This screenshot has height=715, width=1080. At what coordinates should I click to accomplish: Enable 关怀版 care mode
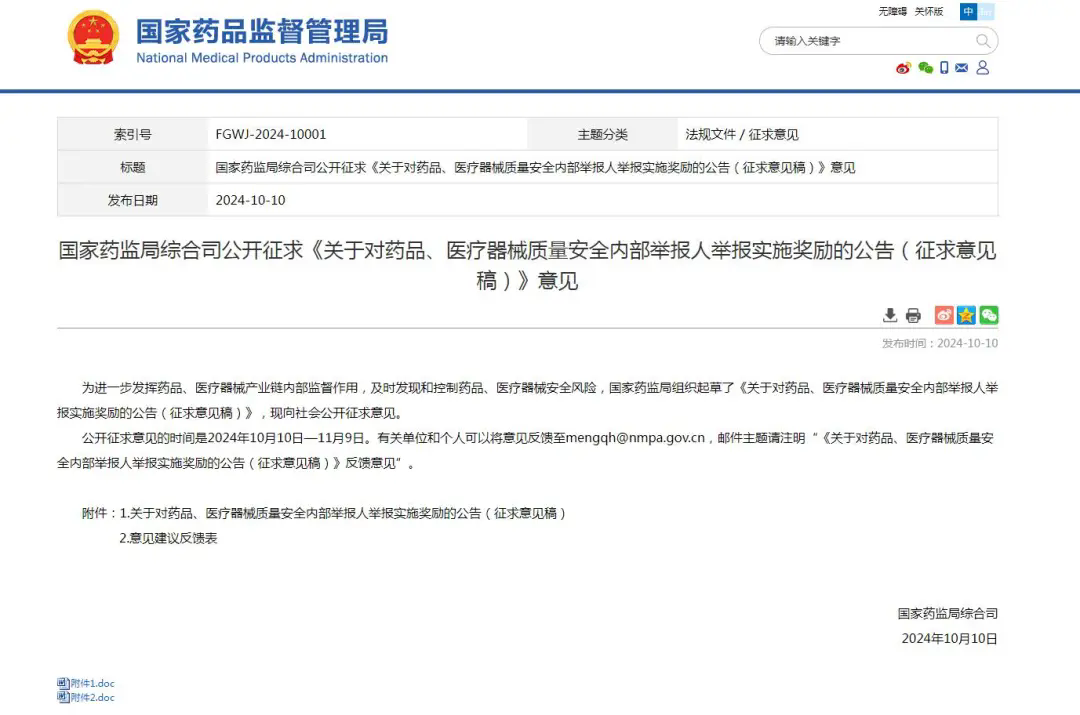click(929, 12)
